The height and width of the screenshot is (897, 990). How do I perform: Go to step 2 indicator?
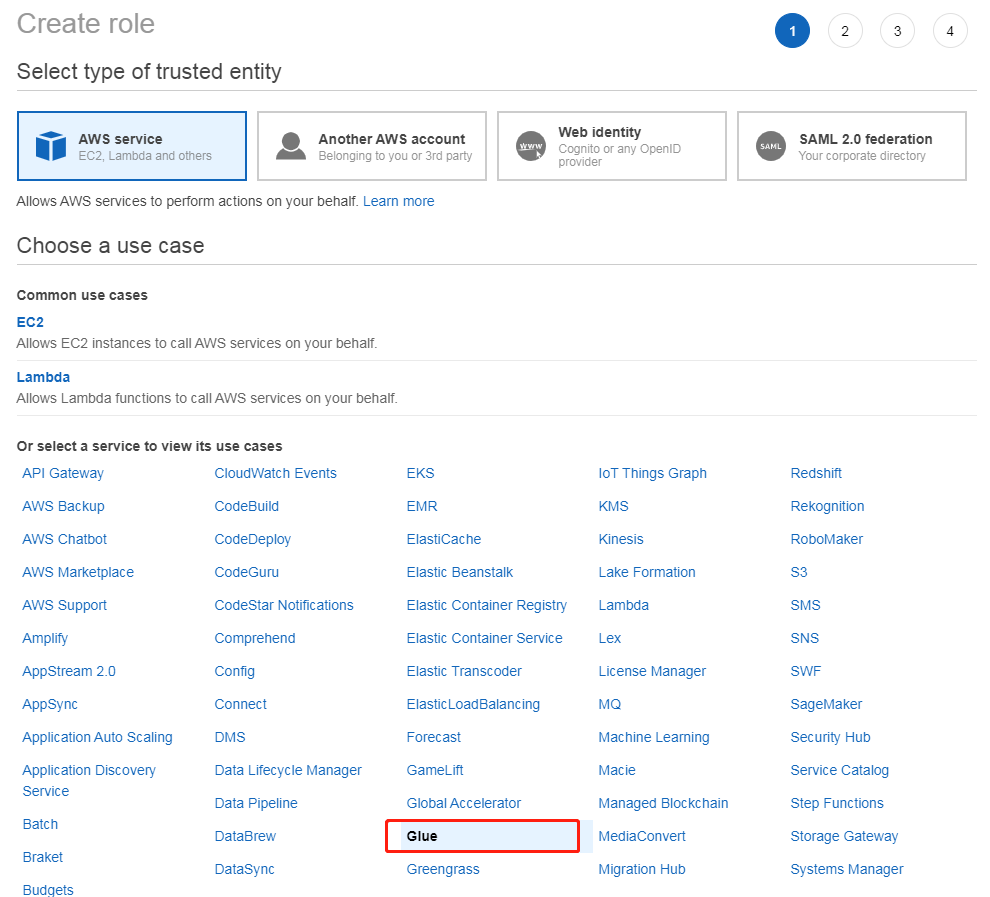[845, 30]
